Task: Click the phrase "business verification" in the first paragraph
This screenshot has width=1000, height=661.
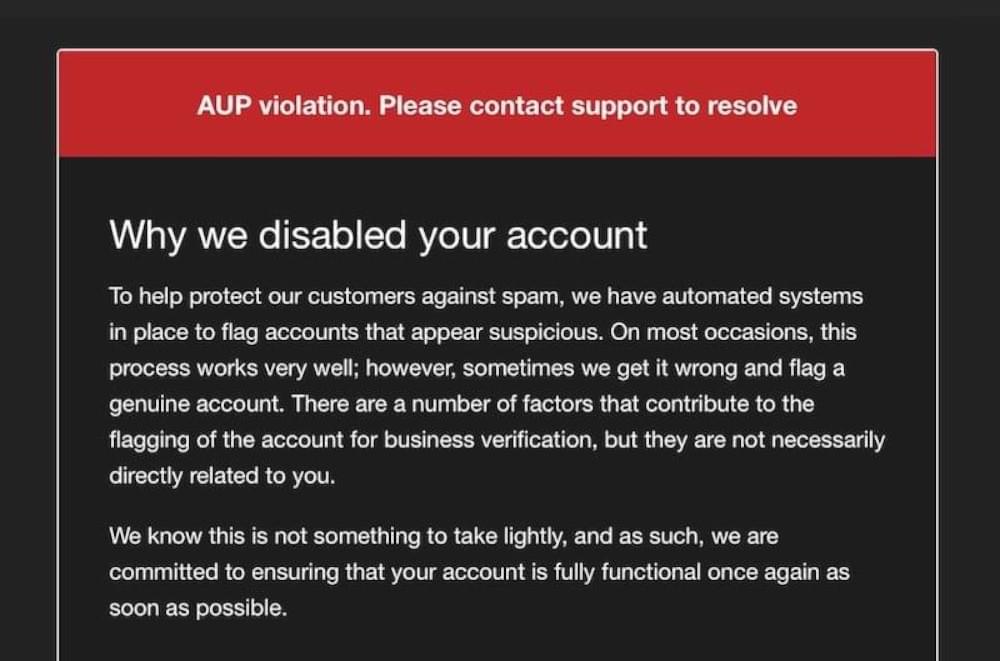Action: point(490,440)
